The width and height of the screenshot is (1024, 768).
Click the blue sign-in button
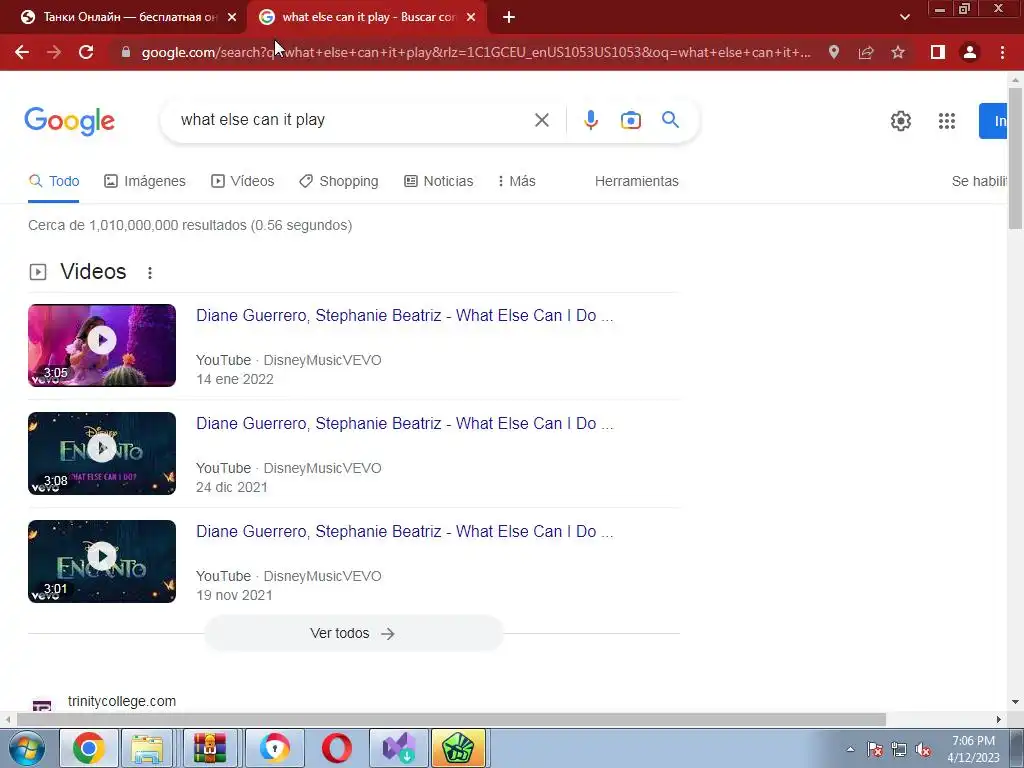993,121
